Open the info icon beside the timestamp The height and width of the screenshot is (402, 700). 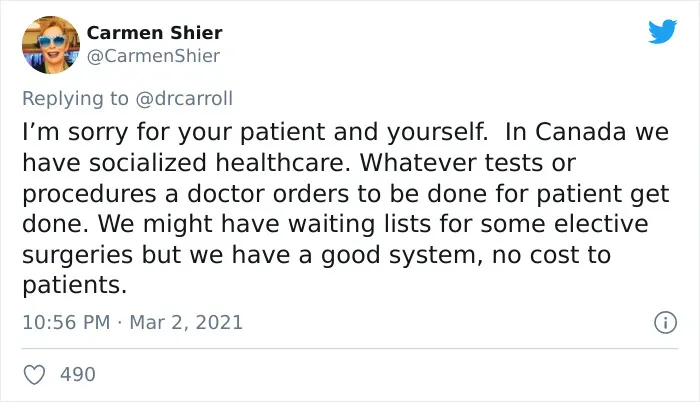(x=666, y=322)
